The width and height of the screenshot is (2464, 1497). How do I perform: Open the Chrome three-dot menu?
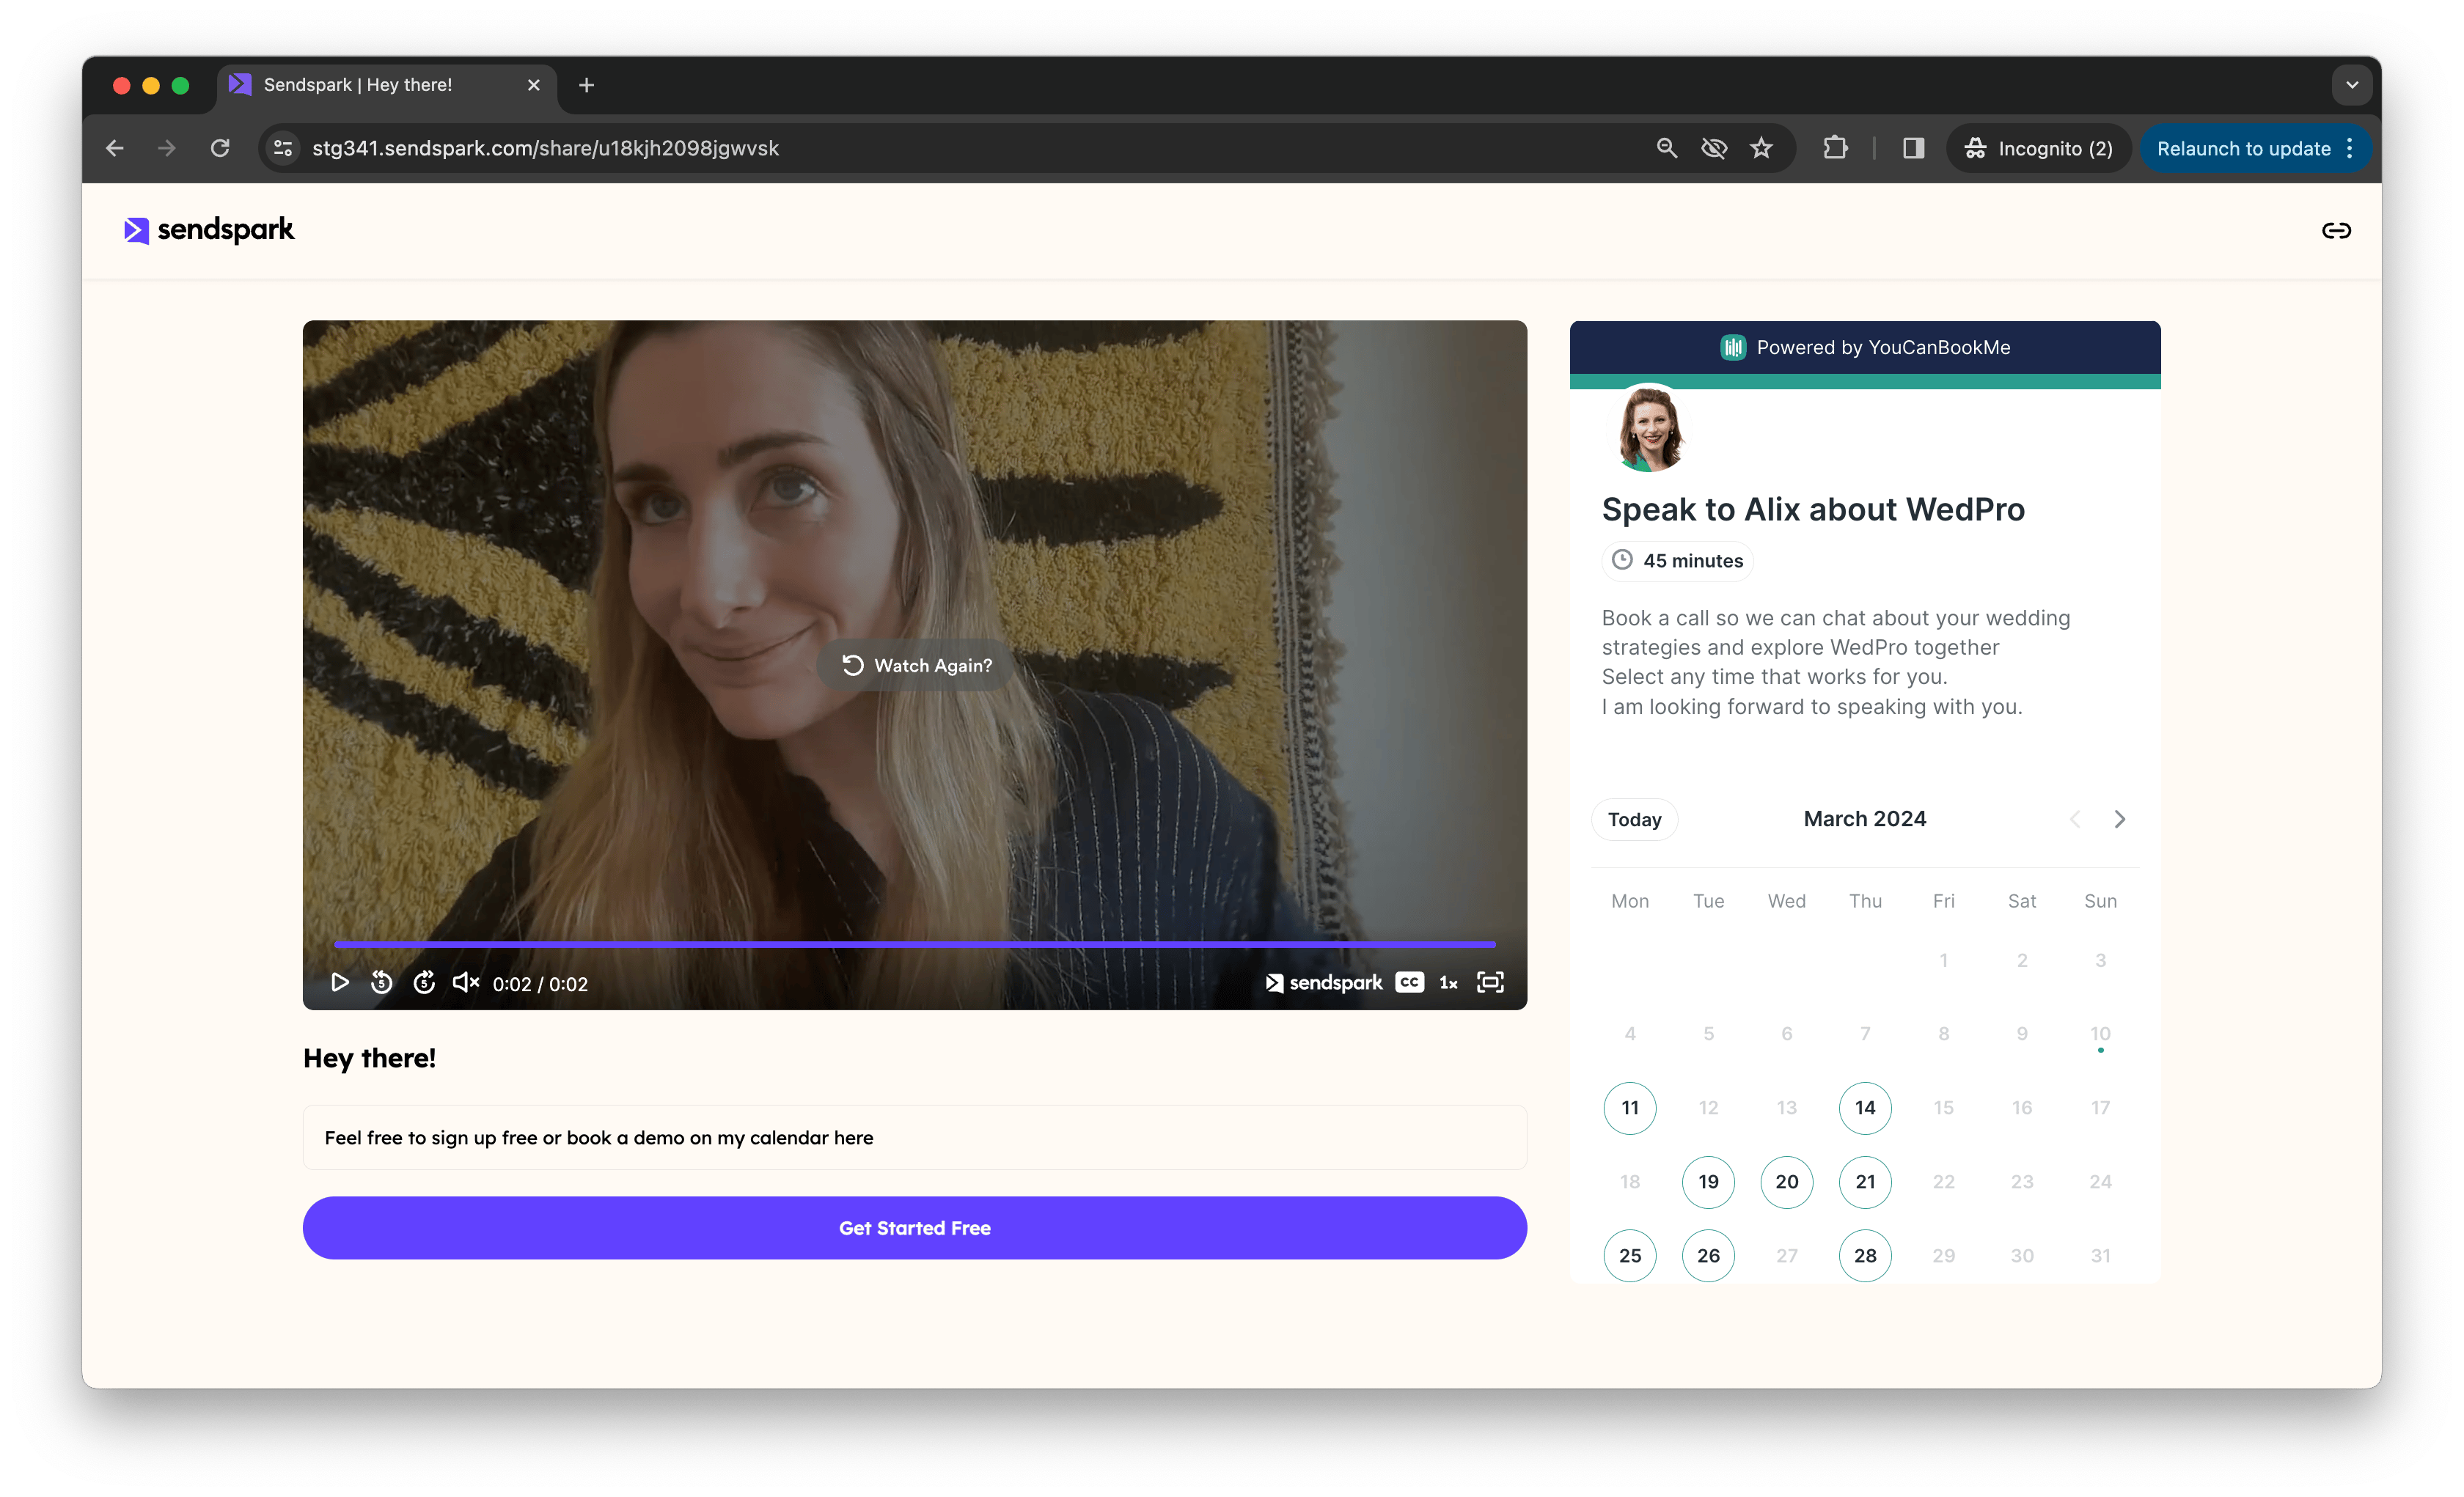pos(2349,148)
